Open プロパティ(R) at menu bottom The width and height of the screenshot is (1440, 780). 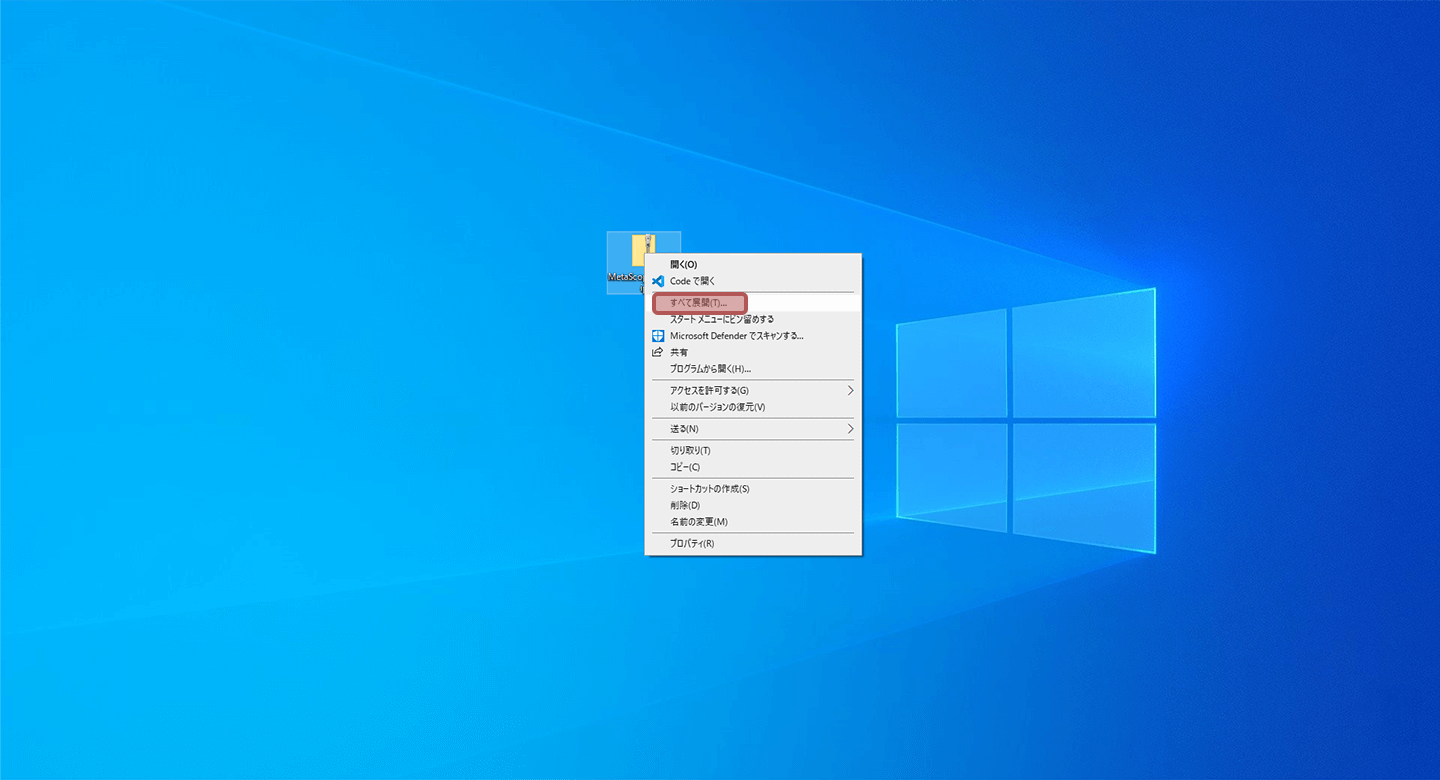[x=692, y=544]
